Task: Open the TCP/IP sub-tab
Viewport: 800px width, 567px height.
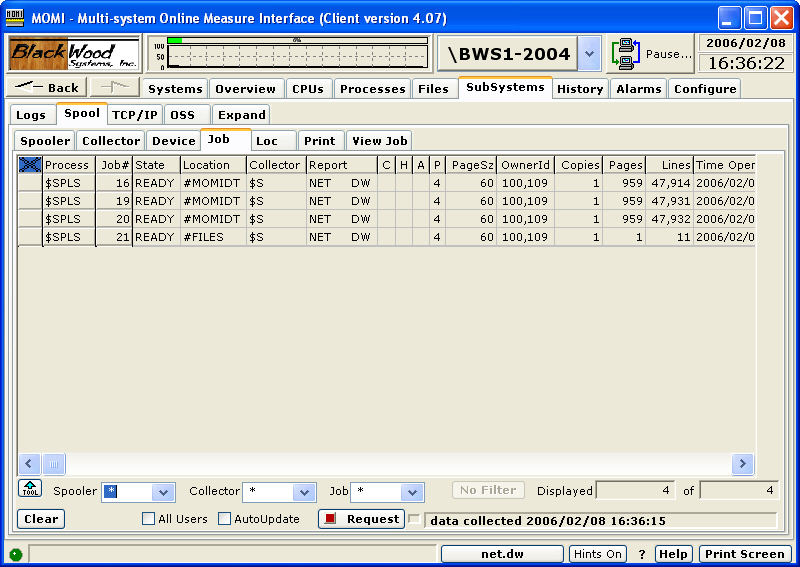Action: click(135, 115)
